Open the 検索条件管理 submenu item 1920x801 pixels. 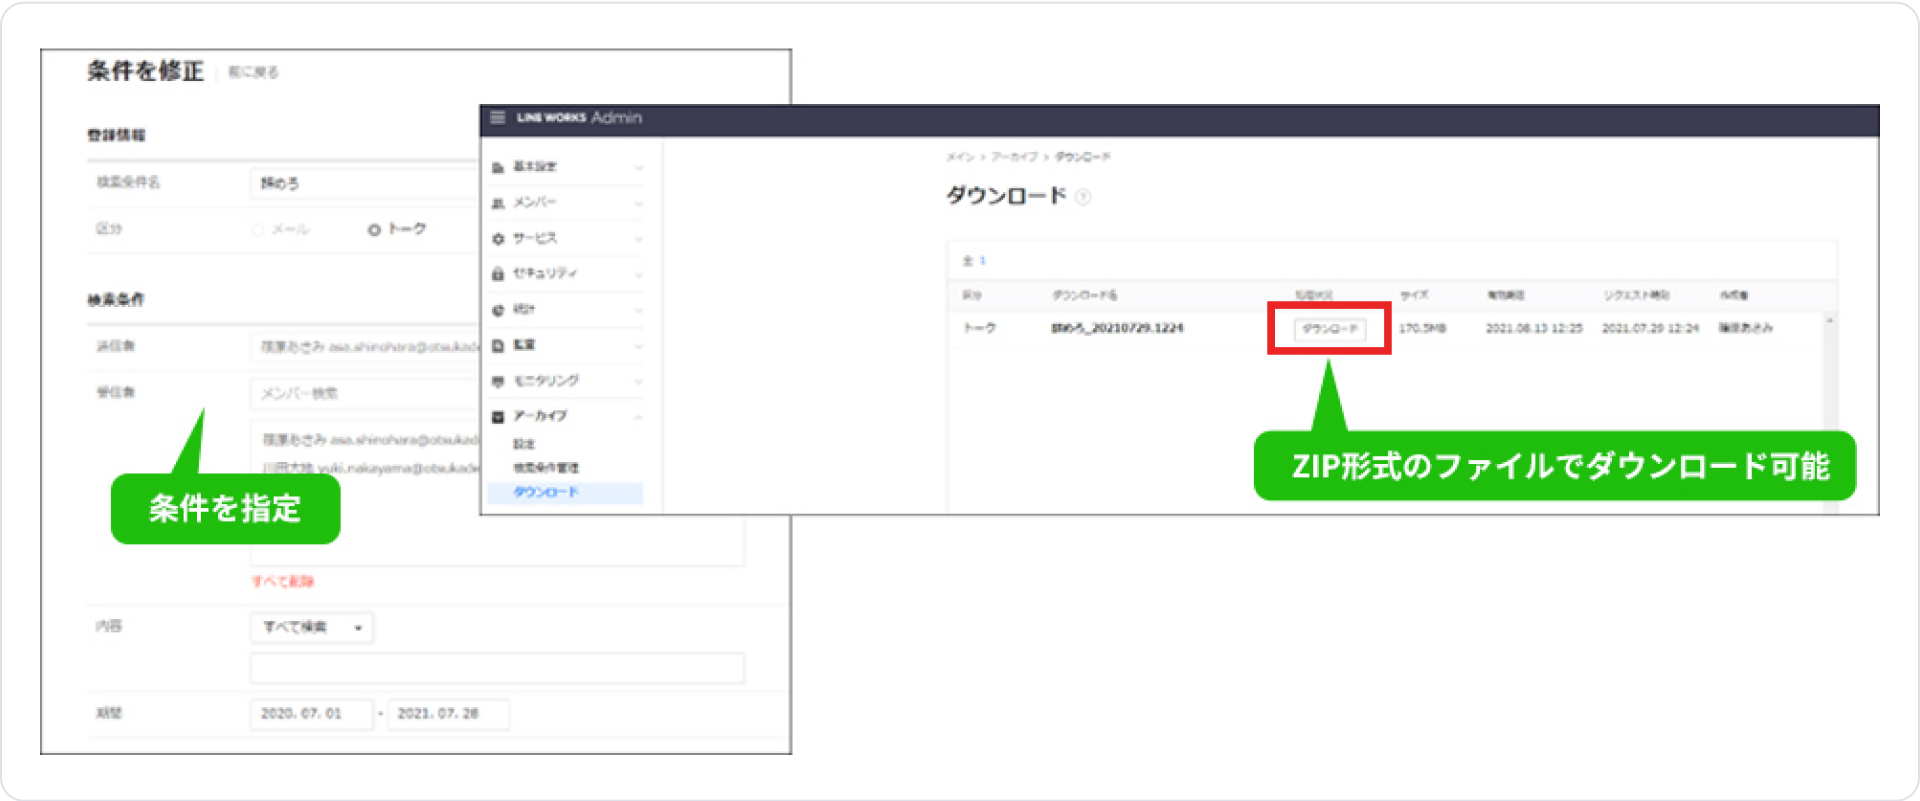pos(546,468)
